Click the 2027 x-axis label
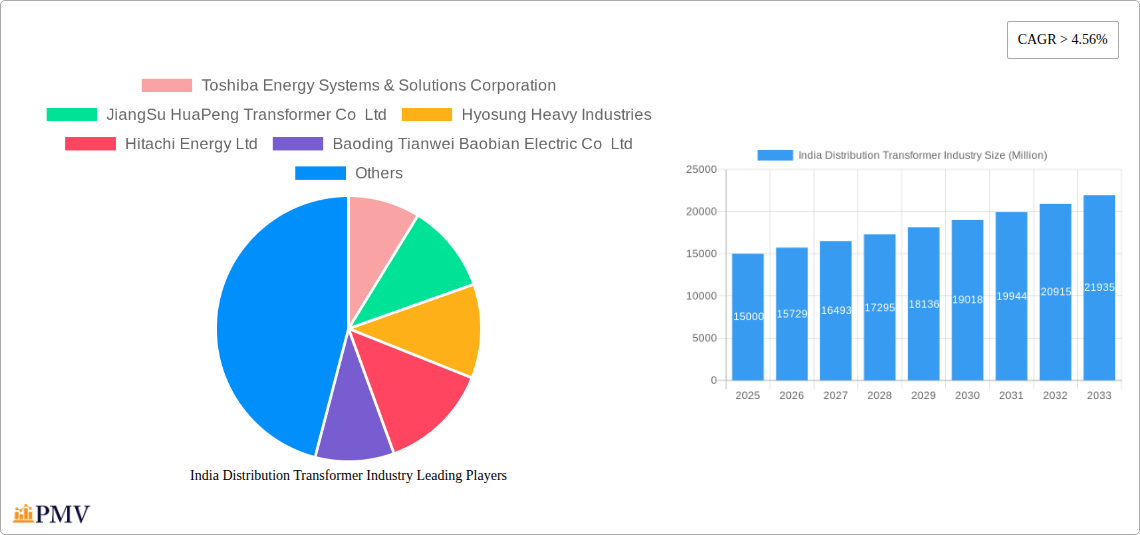 point(835,395)
